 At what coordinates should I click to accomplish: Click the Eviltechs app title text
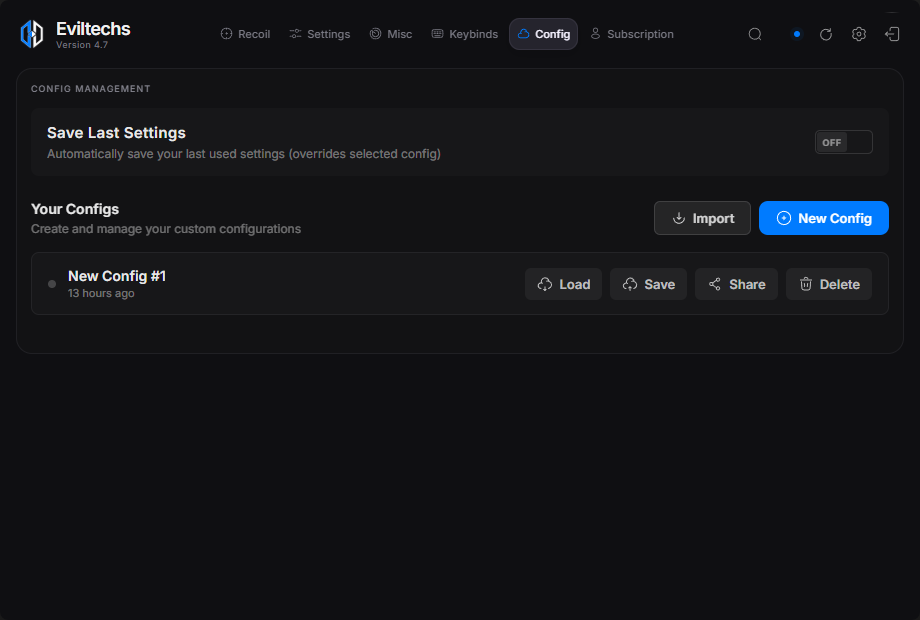93,29
